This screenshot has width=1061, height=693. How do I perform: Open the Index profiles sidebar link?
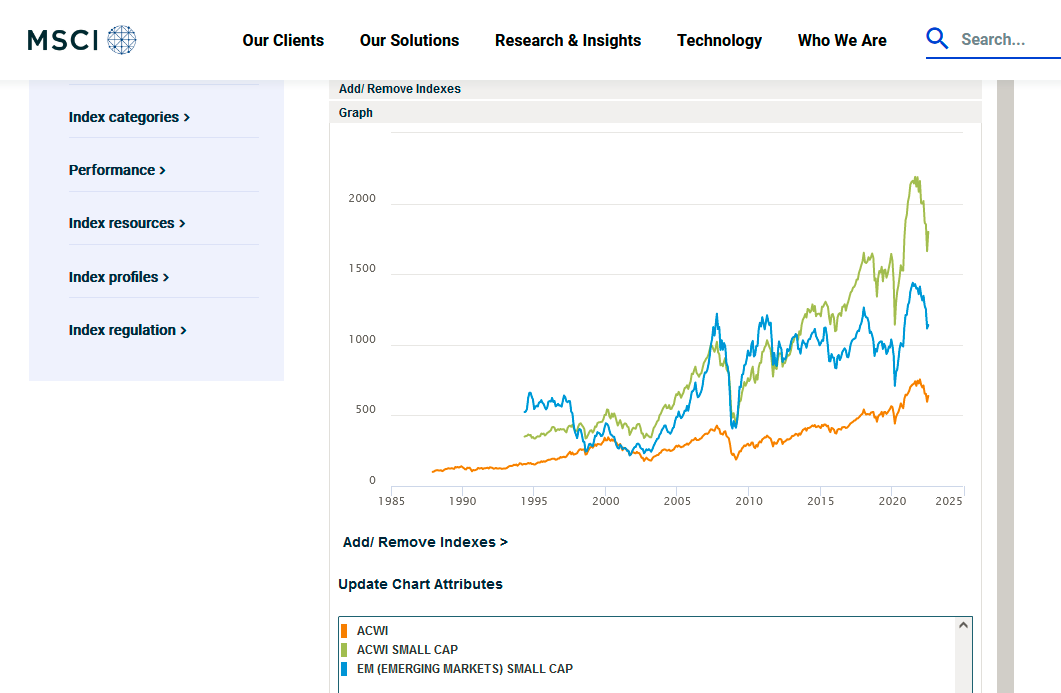[119, 277]
